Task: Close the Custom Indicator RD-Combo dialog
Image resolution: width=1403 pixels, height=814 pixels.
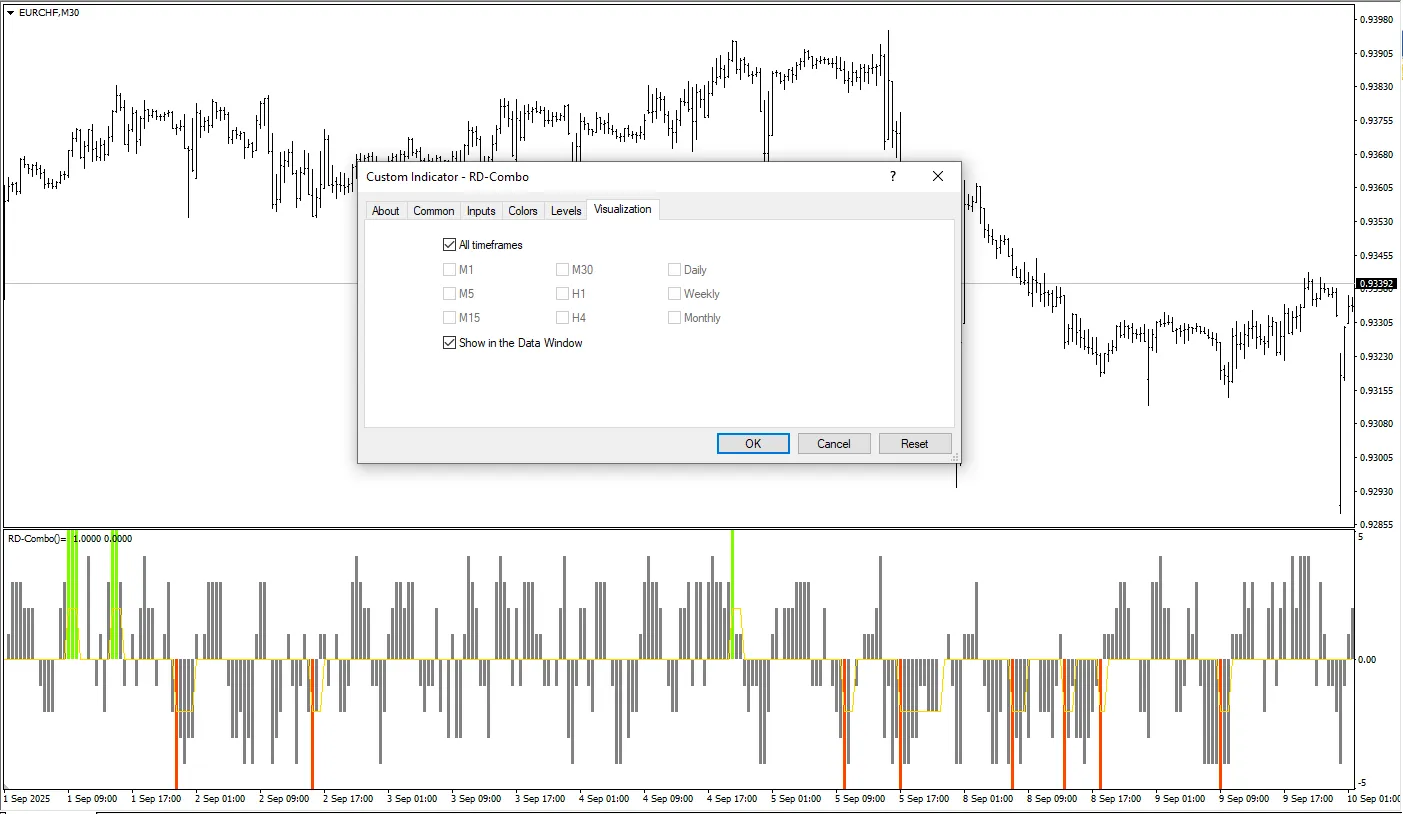Action: pyautogui.click(x=937, y=176)
